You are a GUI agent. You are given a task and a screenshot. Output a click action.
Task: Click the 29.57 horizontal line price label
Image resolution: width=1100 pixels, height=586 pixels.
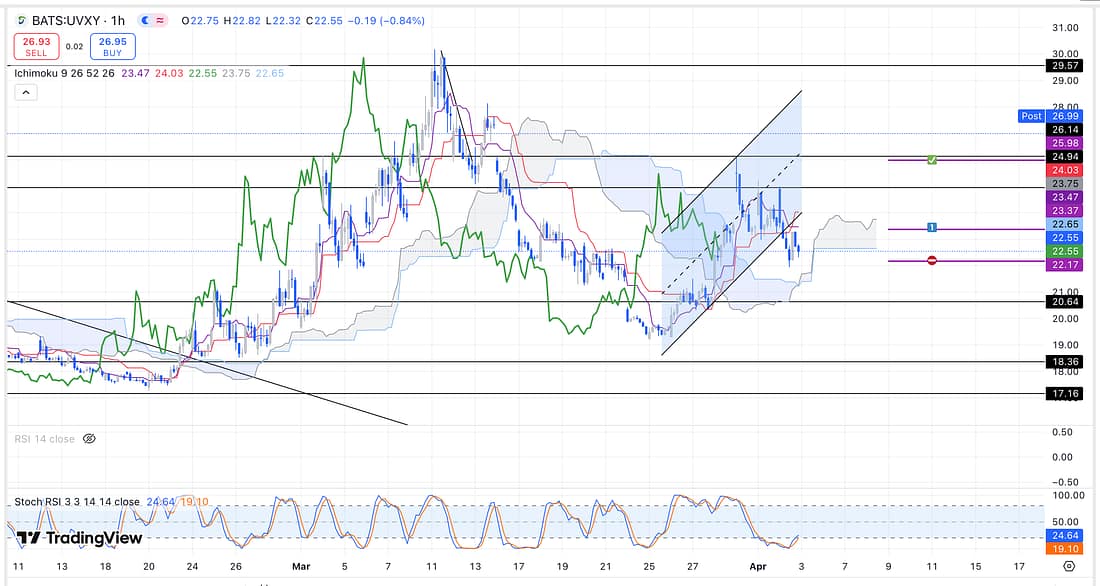[1058, 66]
